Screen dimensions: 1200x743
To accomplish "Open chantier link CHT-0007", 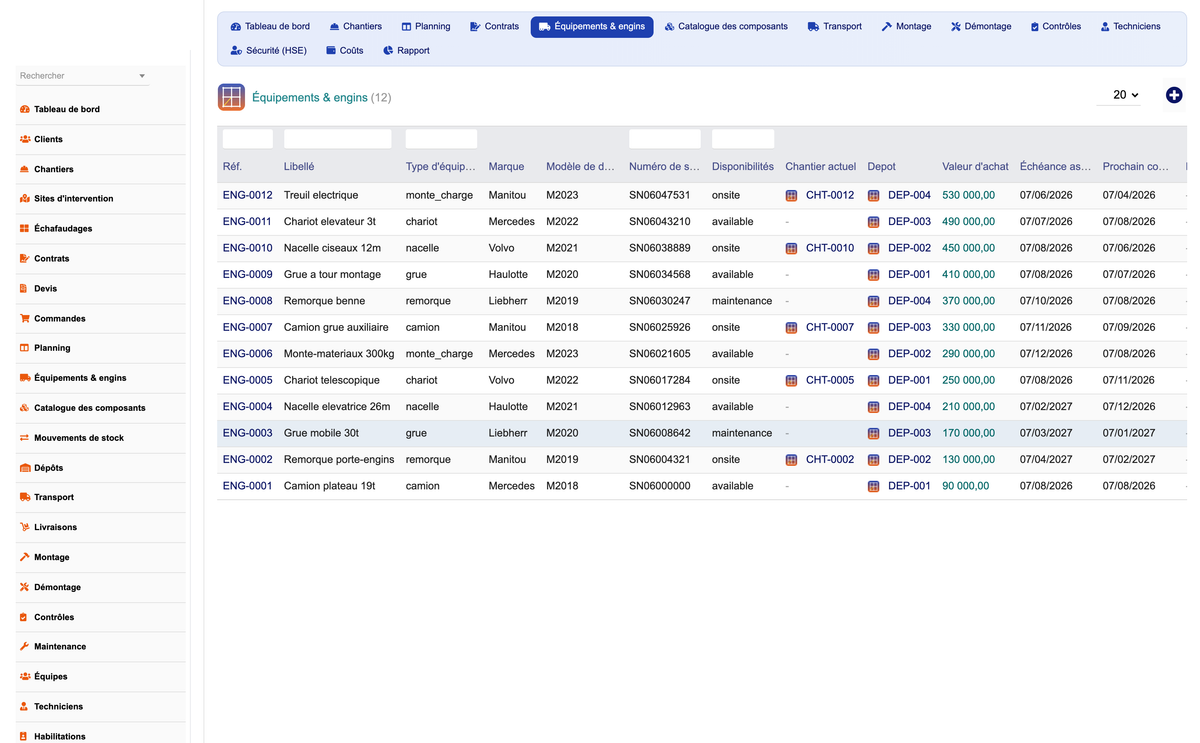I will pyautogui.click(x=830, y=327).
